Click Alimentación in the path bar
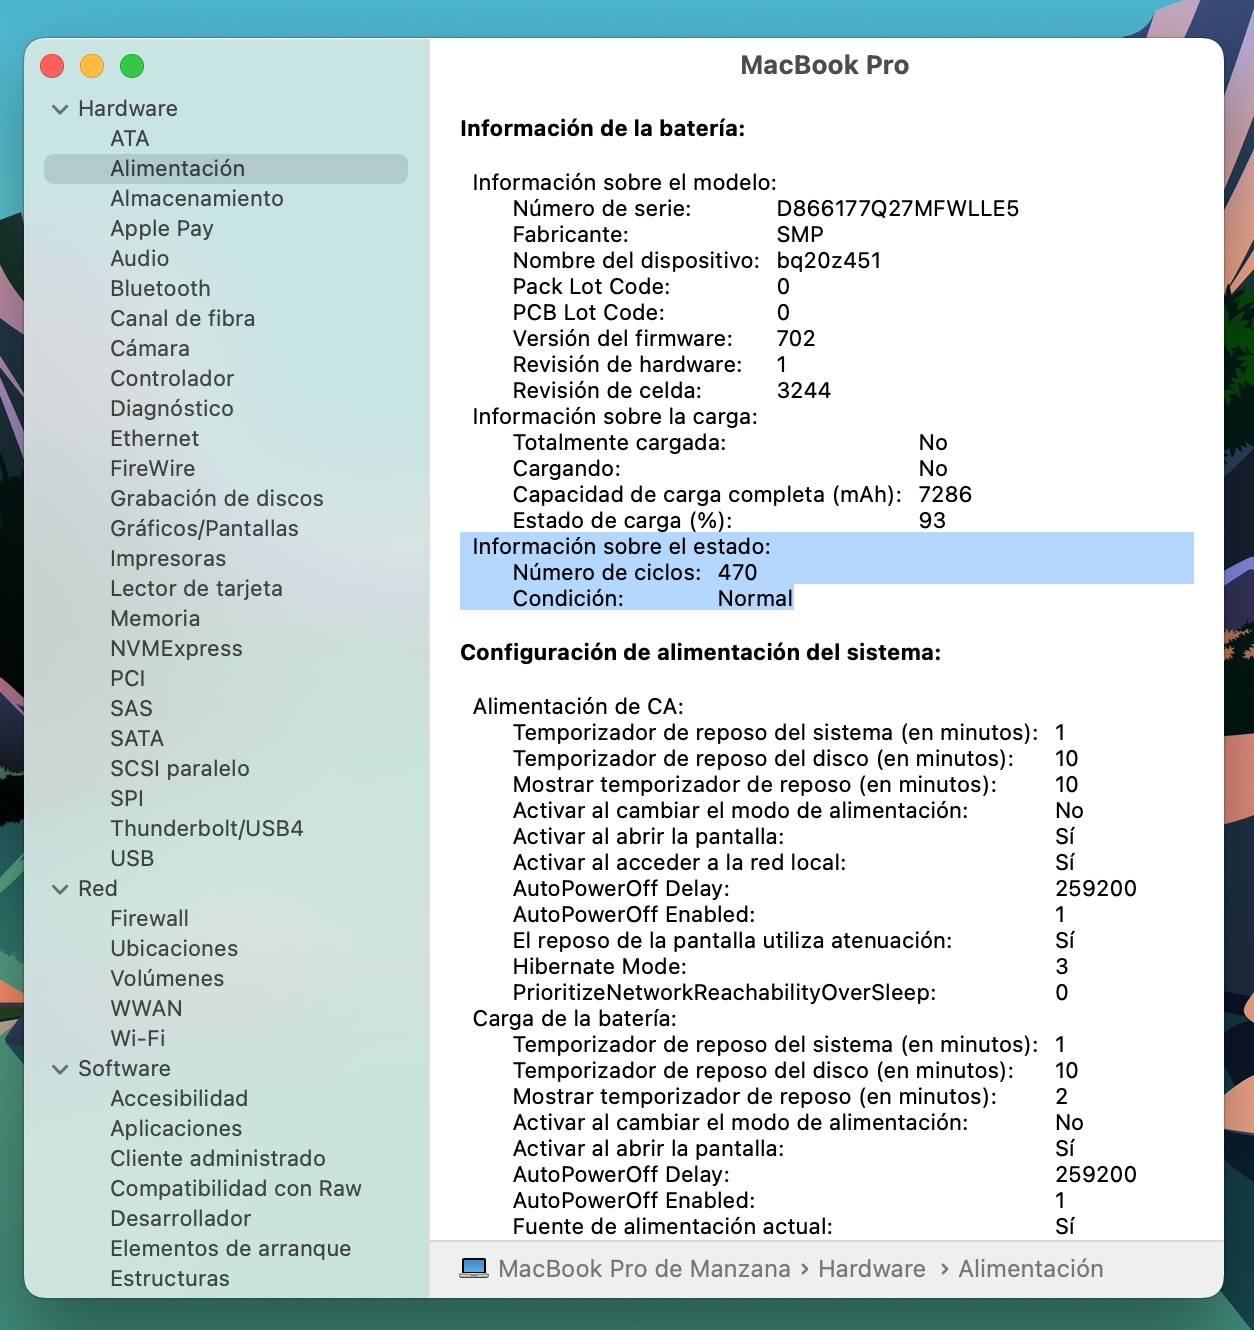 (x=1030, y=1269)
